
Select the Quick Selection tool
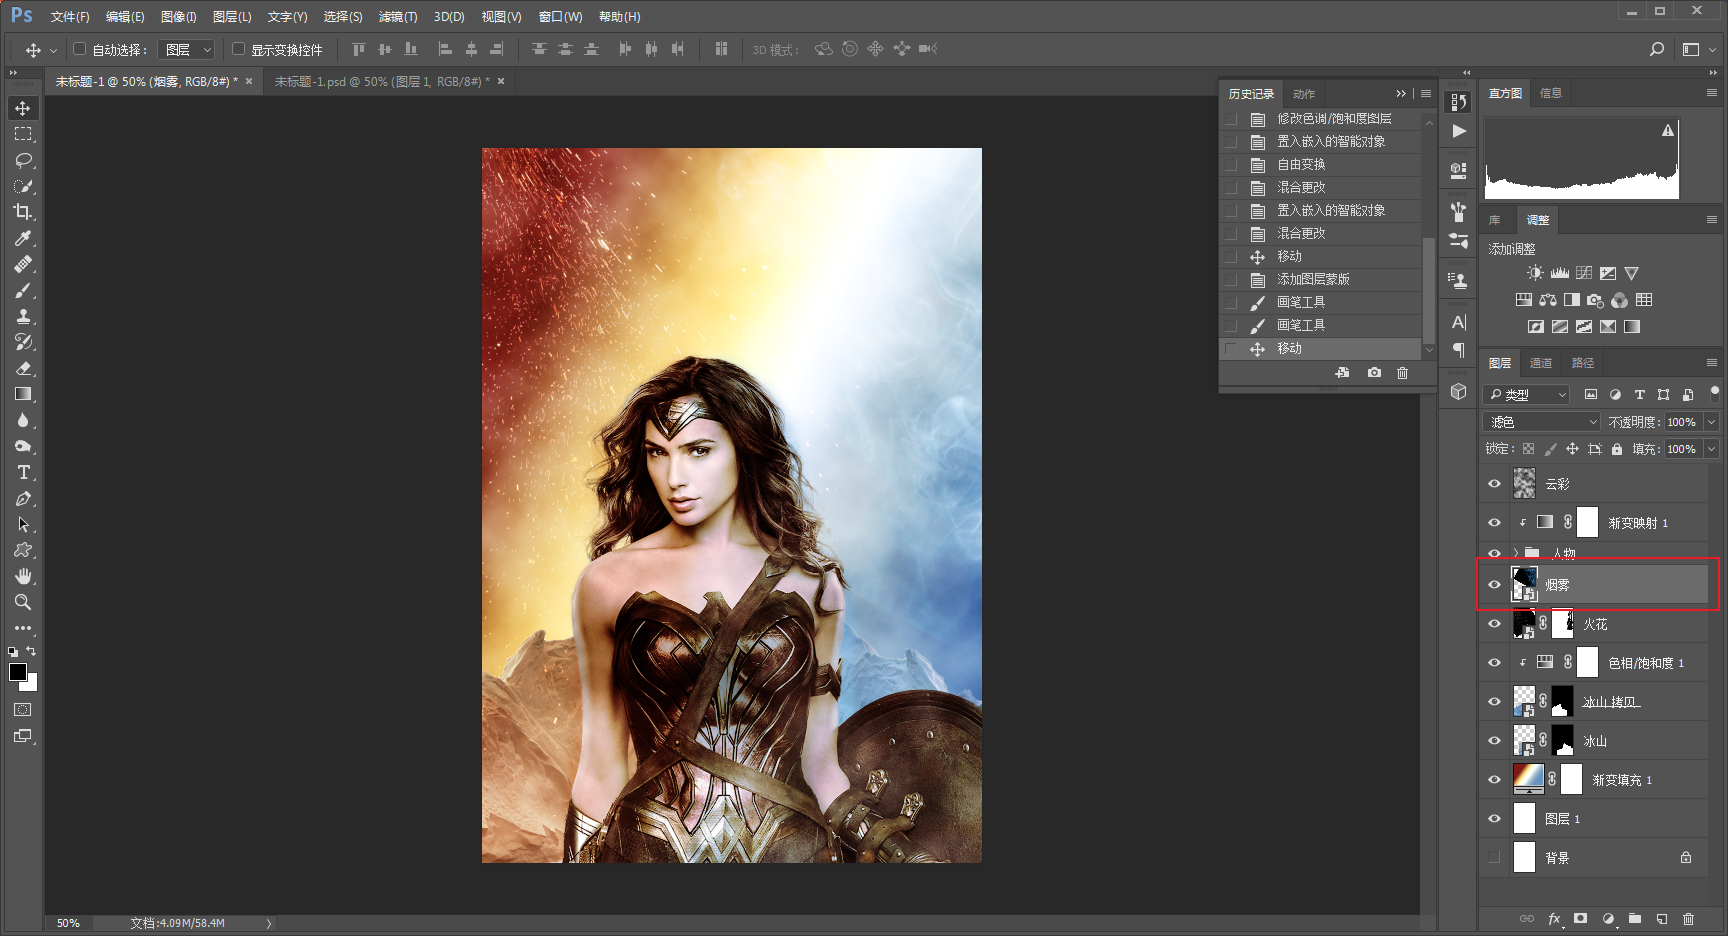tap(23, 186)
